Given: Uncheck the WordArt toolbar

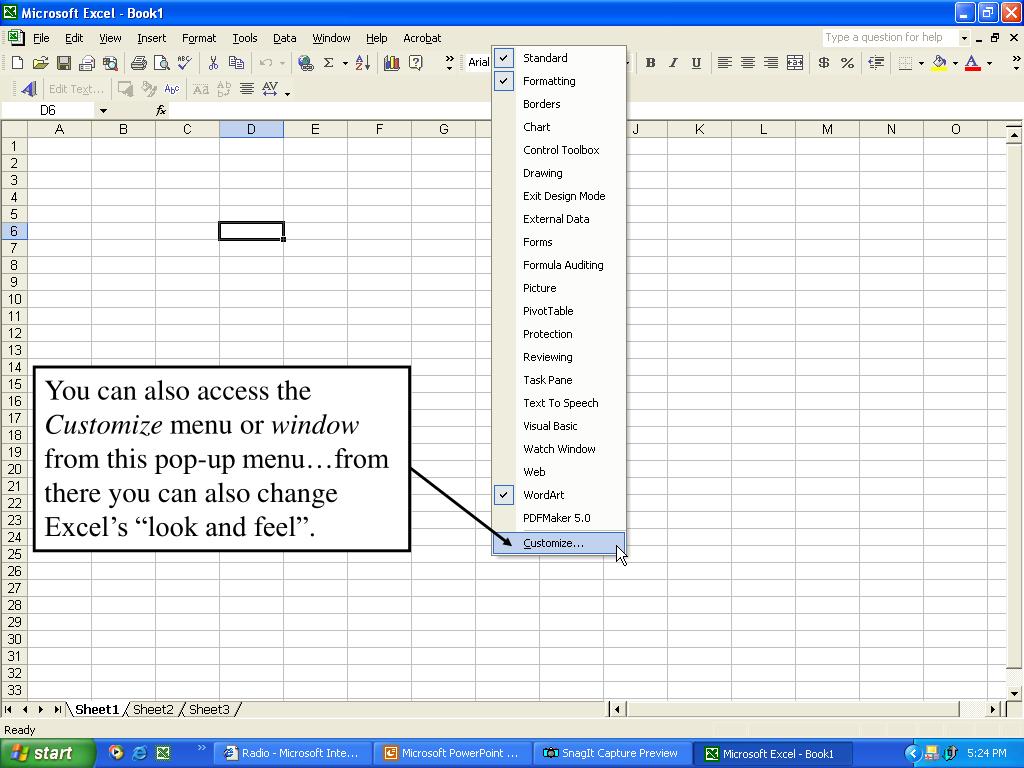Looking at the screenshot, I should coord(559,495).
